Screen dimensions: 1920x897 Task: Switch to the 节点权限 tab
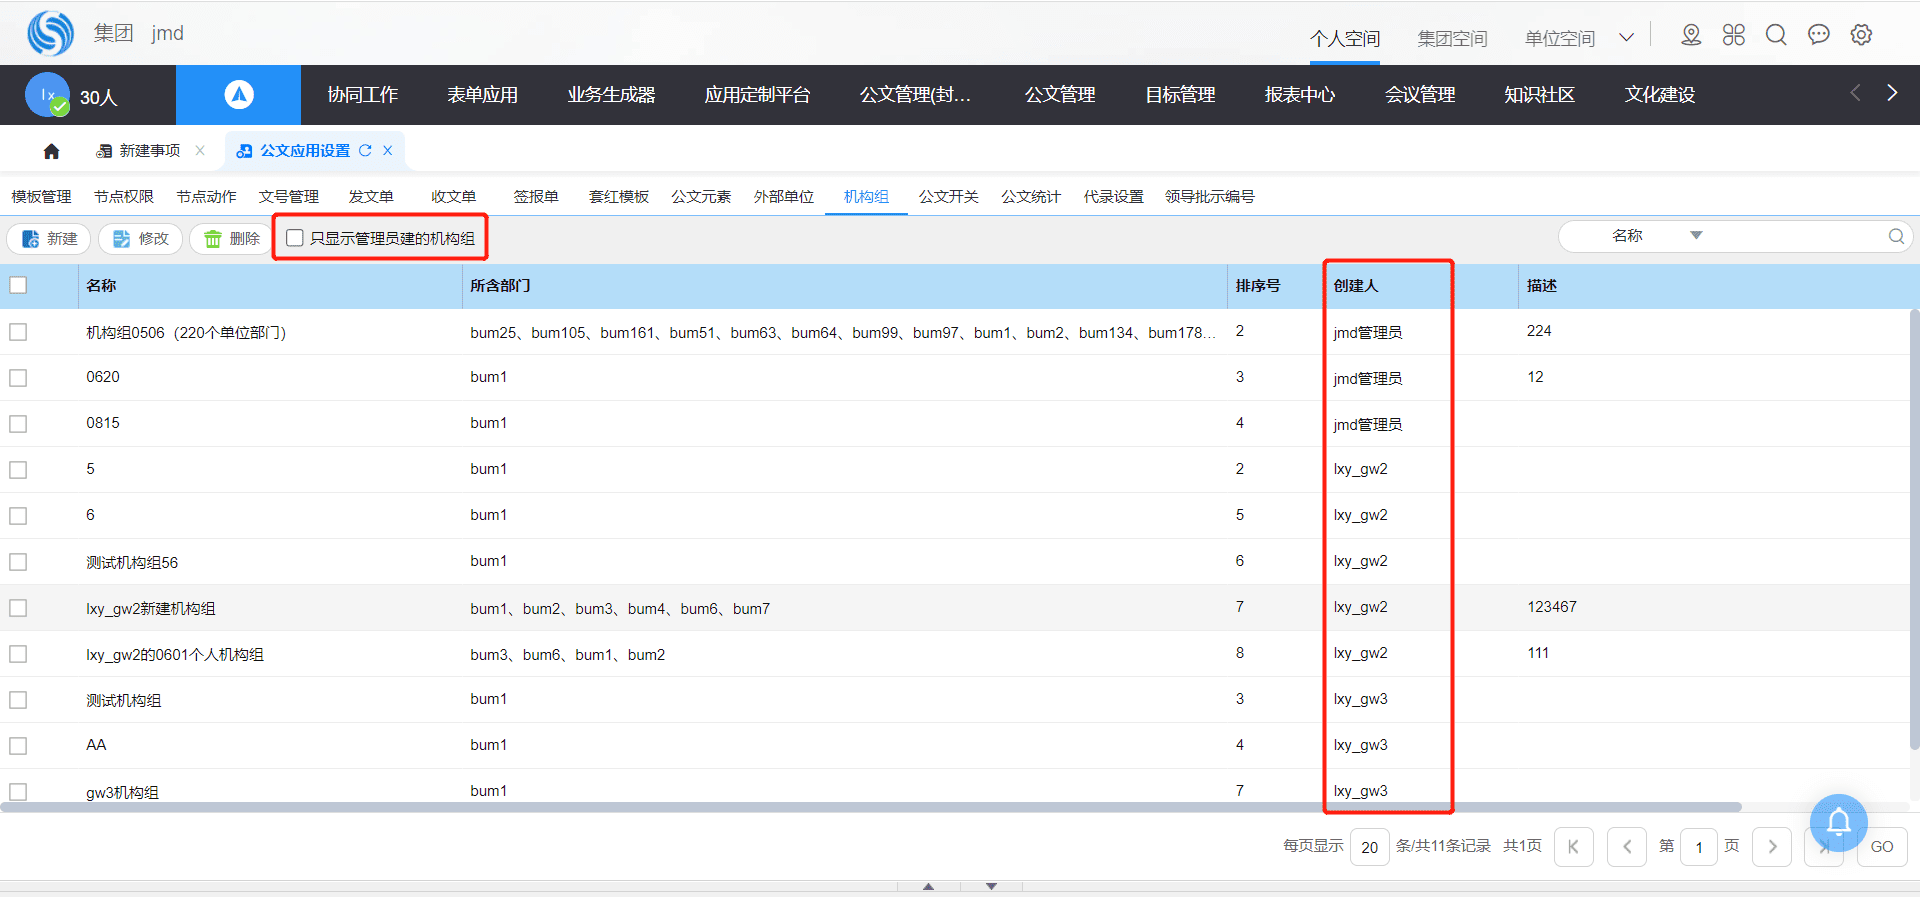pos(124,197)
